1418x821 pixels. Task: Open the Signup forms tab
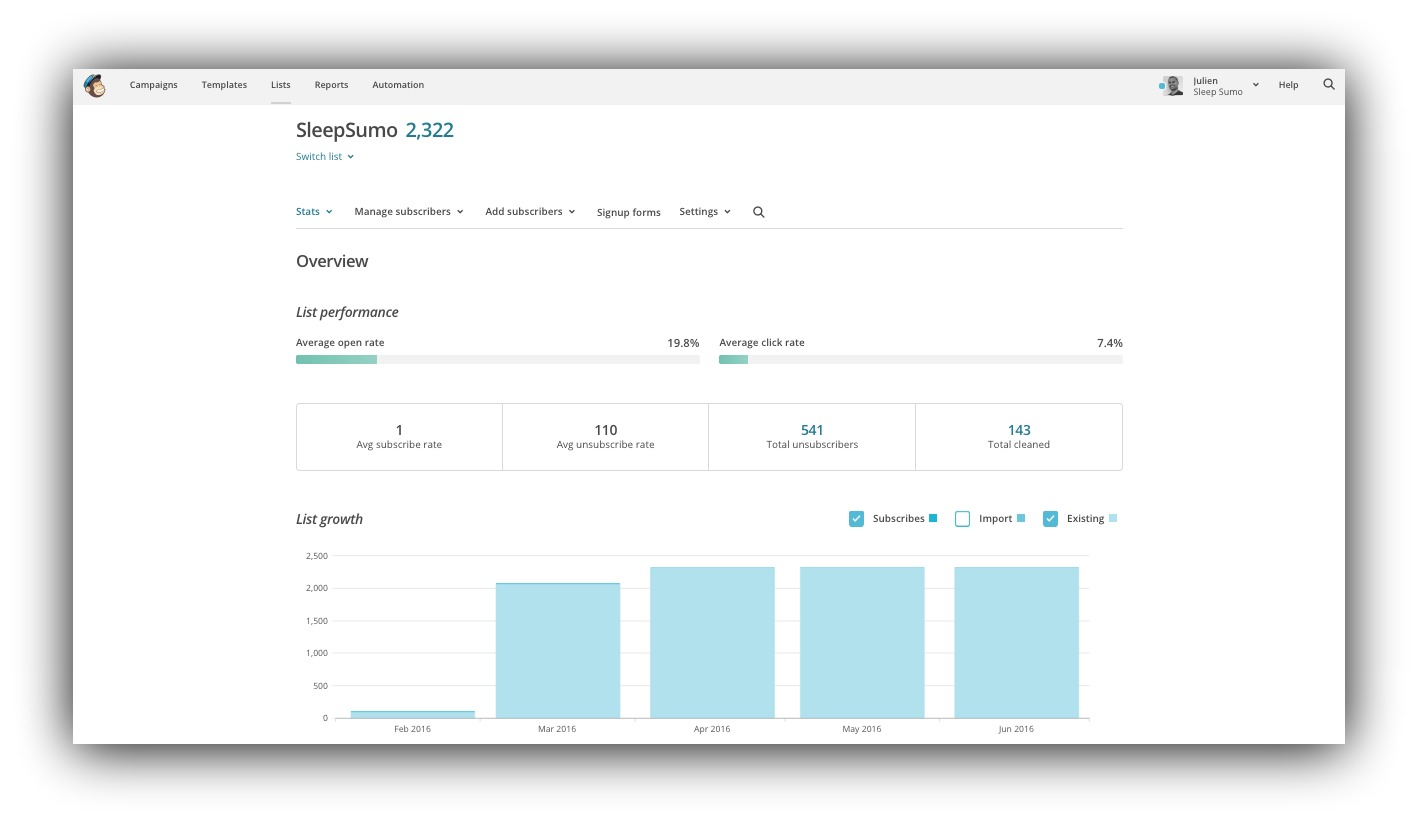(628, 212)
